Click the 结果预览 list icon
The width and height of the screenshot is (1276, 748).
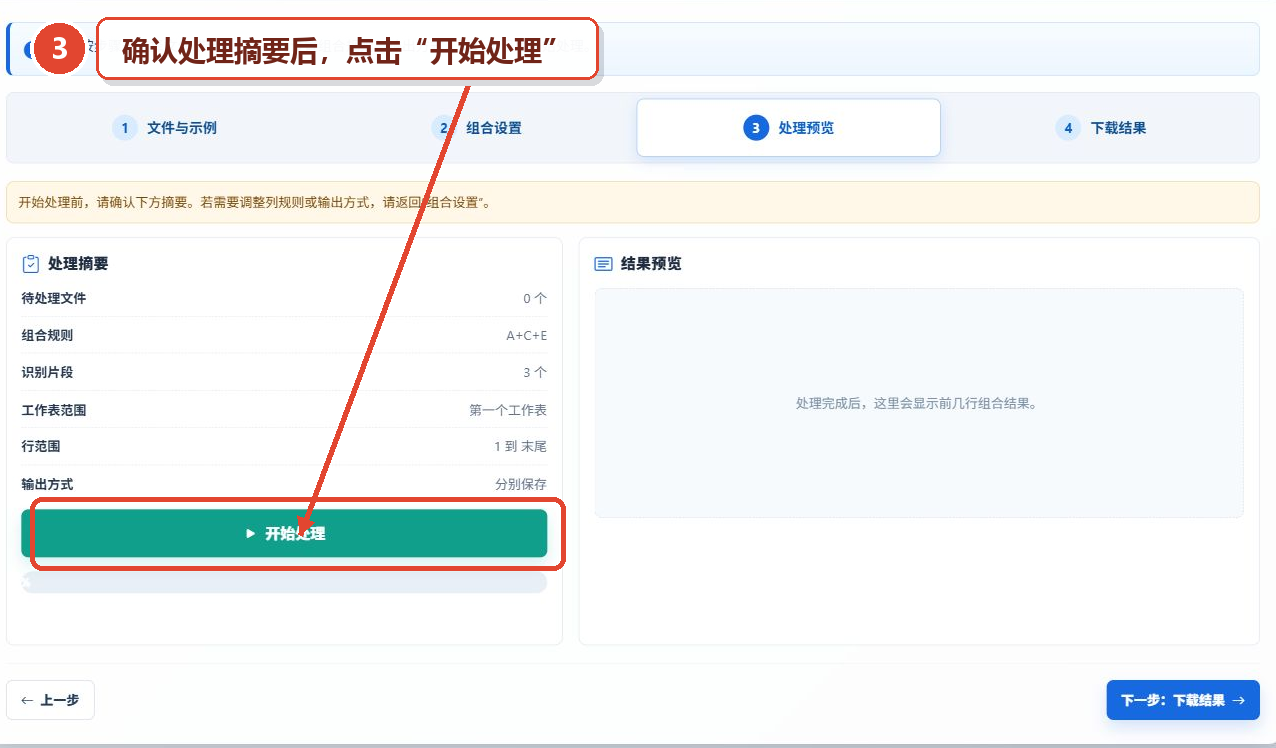(603, 264)
